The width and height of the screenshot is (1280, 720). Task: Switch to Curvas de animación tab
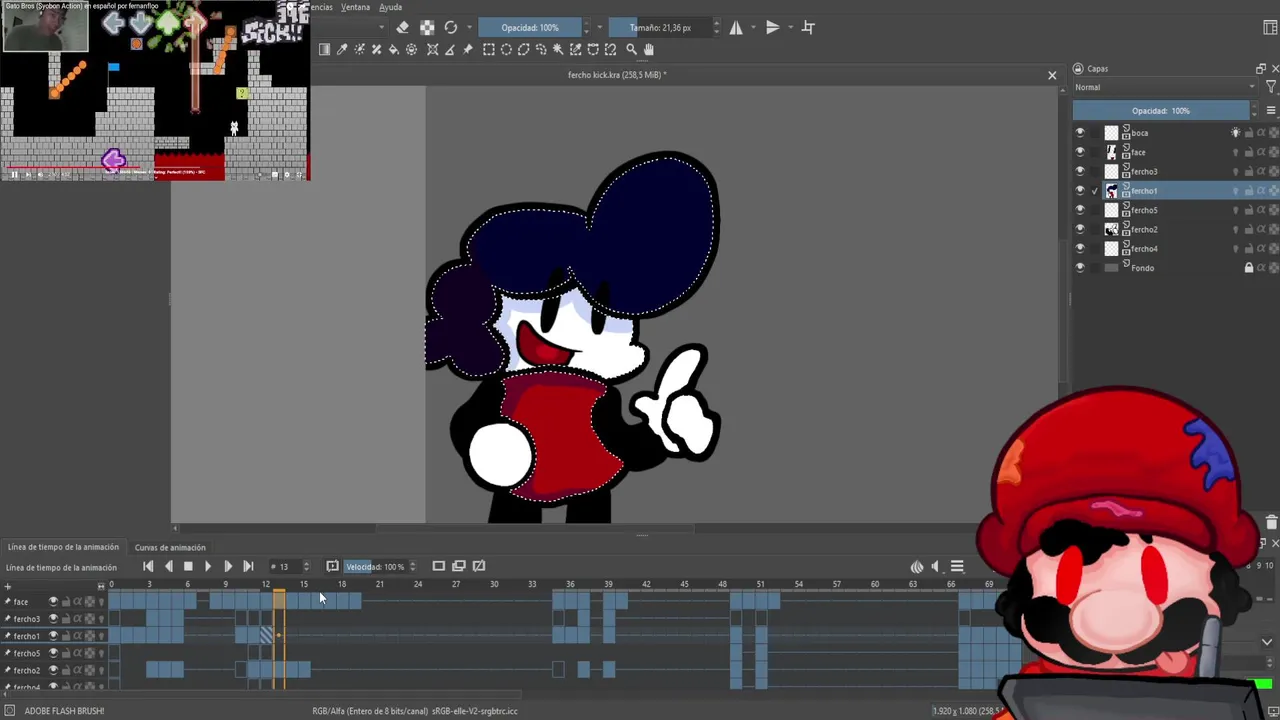(x=170, y=547)
